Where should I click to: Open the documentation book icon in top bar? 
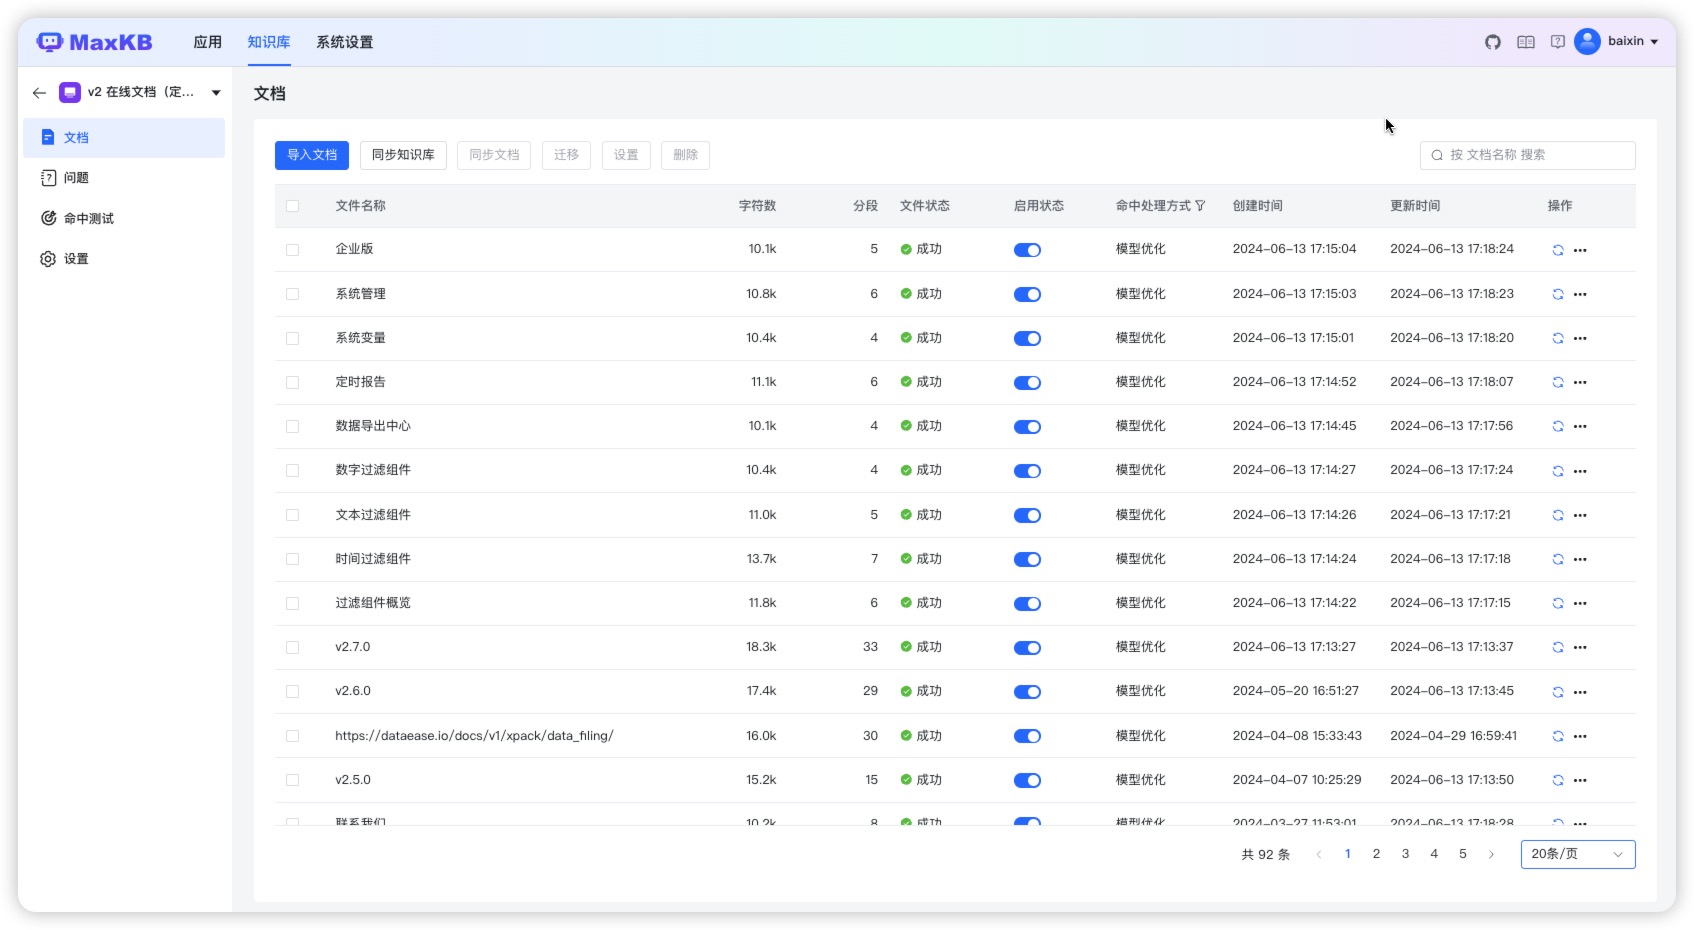click(x=1525, y=43)
